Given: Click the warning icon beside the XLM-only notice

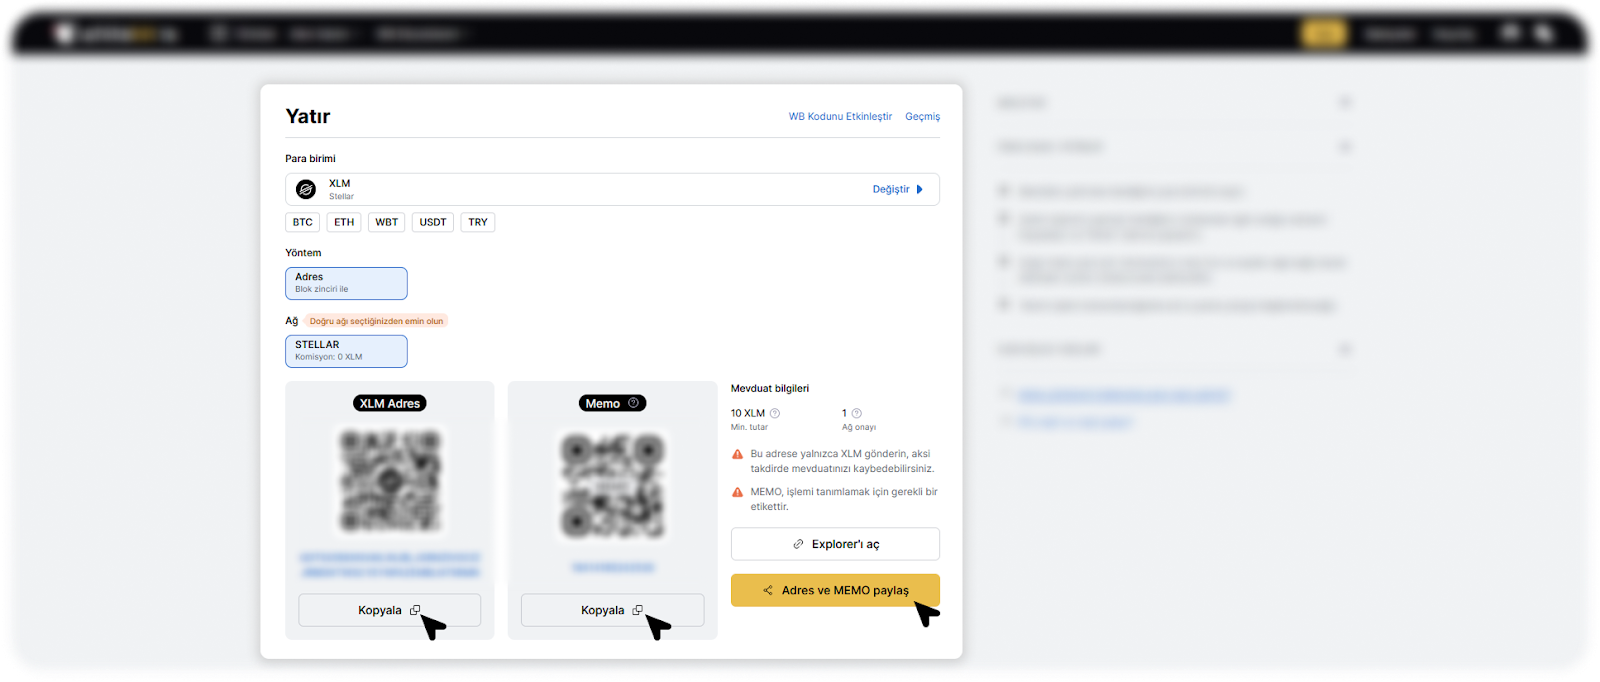Looking at the screenshot, I should (738, 454).
